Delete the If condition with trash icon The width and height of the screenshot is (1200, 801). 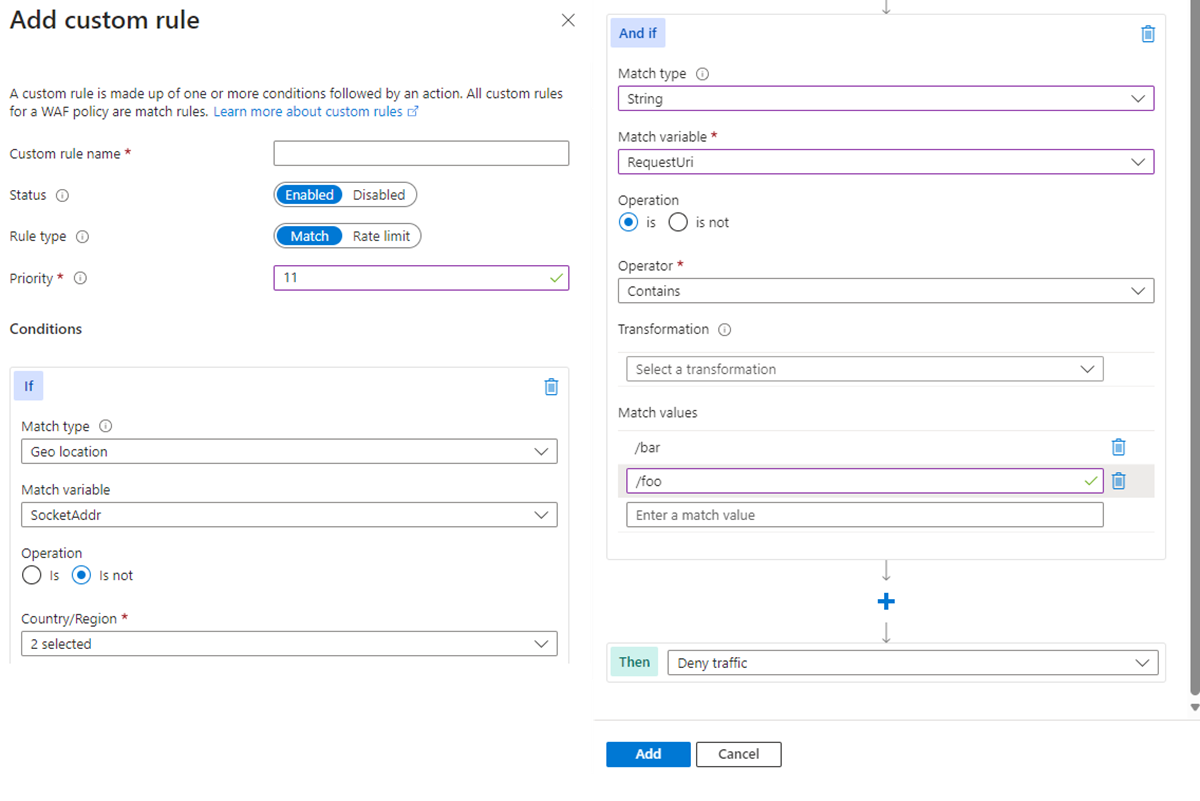[551, 387]
